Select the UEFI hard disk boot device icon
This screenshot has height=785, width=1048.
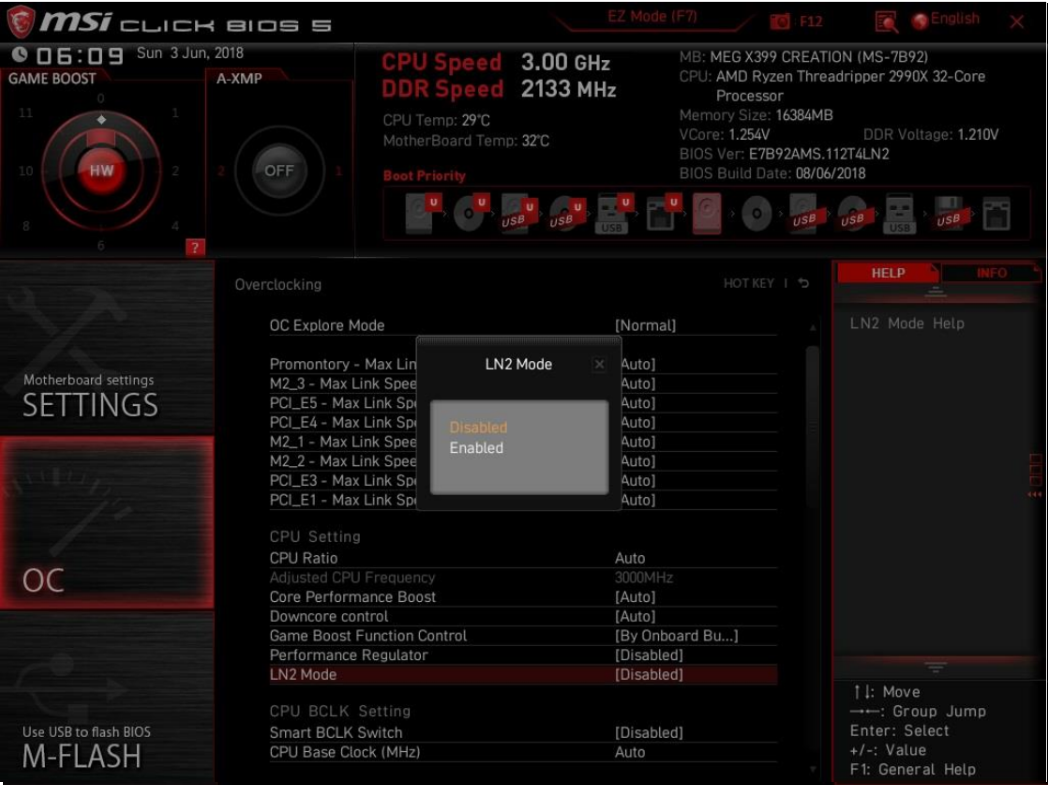tap(422, 212)
